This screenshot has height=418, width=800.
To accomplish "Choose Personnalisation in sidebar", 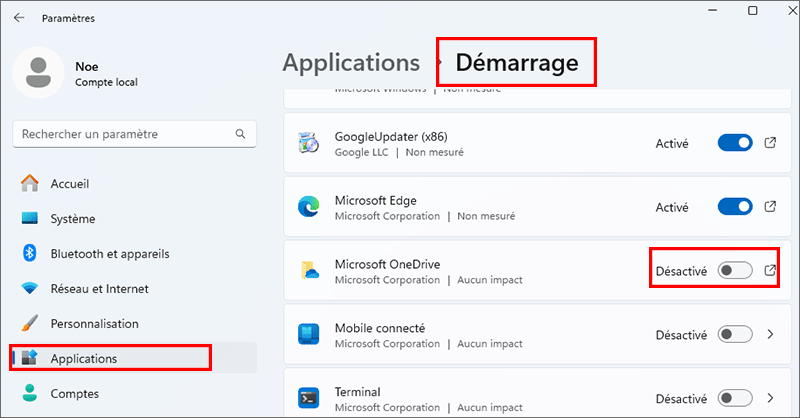I will click(x=134, y=324).
